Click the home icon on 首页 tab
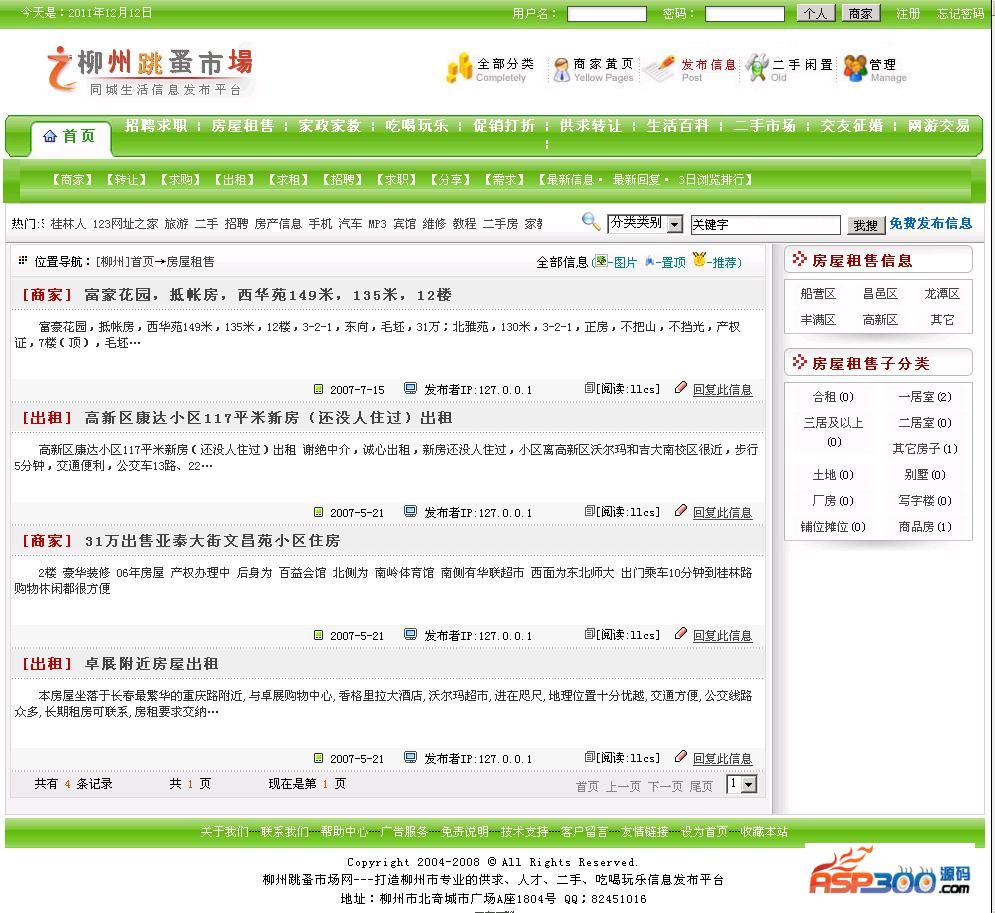The width and height of the screenshot is (995, 913). [50, 136]
